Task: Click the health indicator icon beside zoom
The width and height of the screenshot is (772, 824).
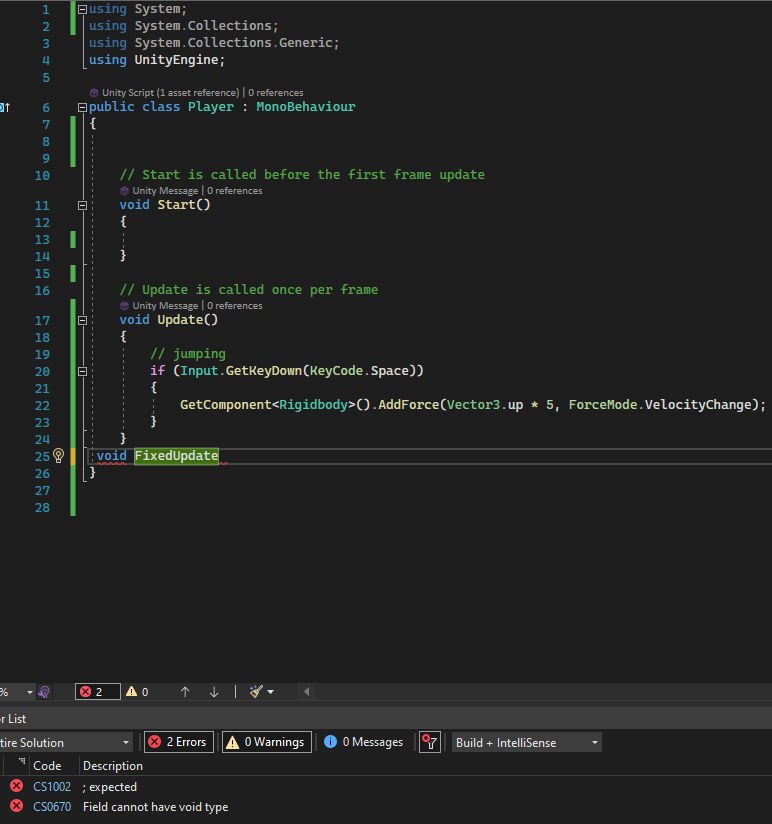Action: 44,691
